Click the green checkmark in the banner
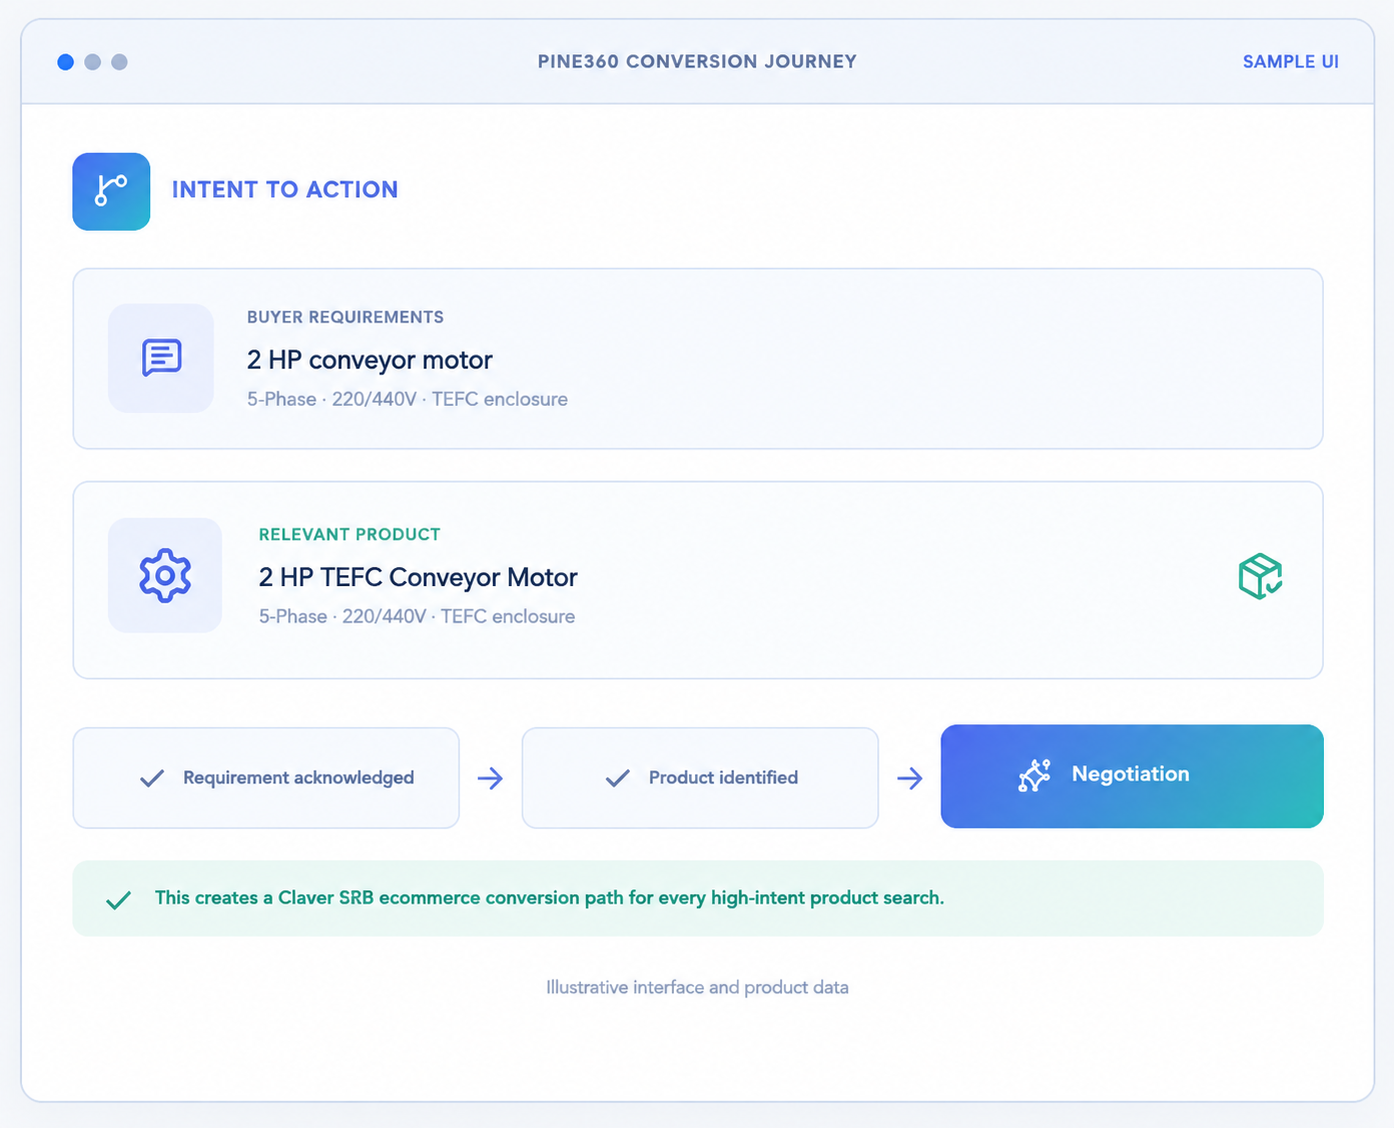The image size is (1394, 1128). coord(118,900)
